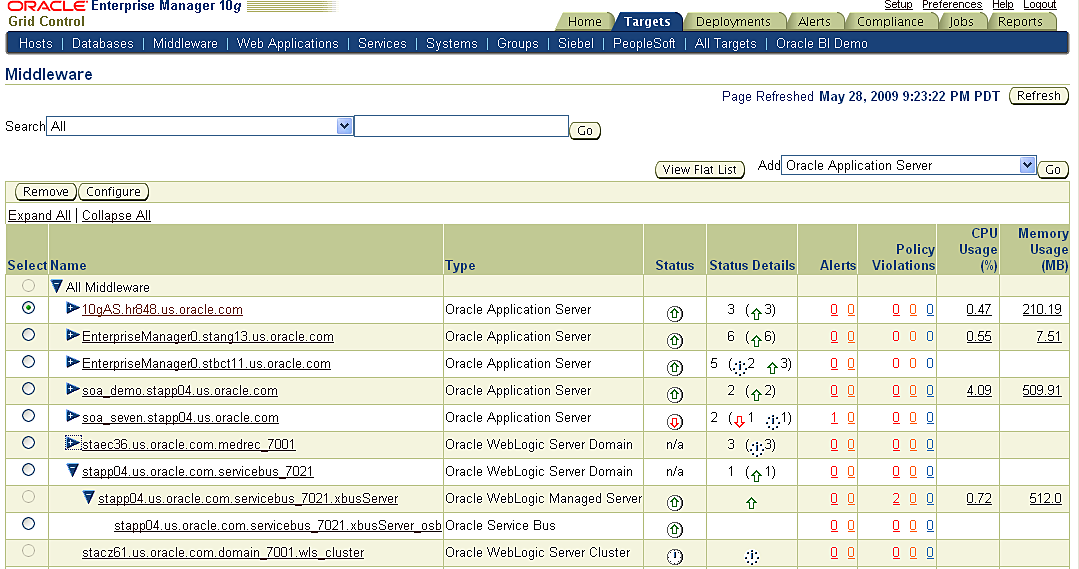Image resolution: width=1079 pixels, height=569 pixels.
Task: Collapse the All Middleware tree node
Action: click(57, 286)
